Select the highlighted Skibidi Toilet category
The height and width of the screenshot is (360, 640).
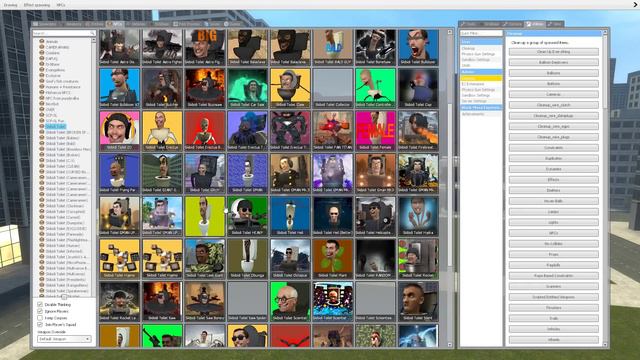click(x=55, y=127)
